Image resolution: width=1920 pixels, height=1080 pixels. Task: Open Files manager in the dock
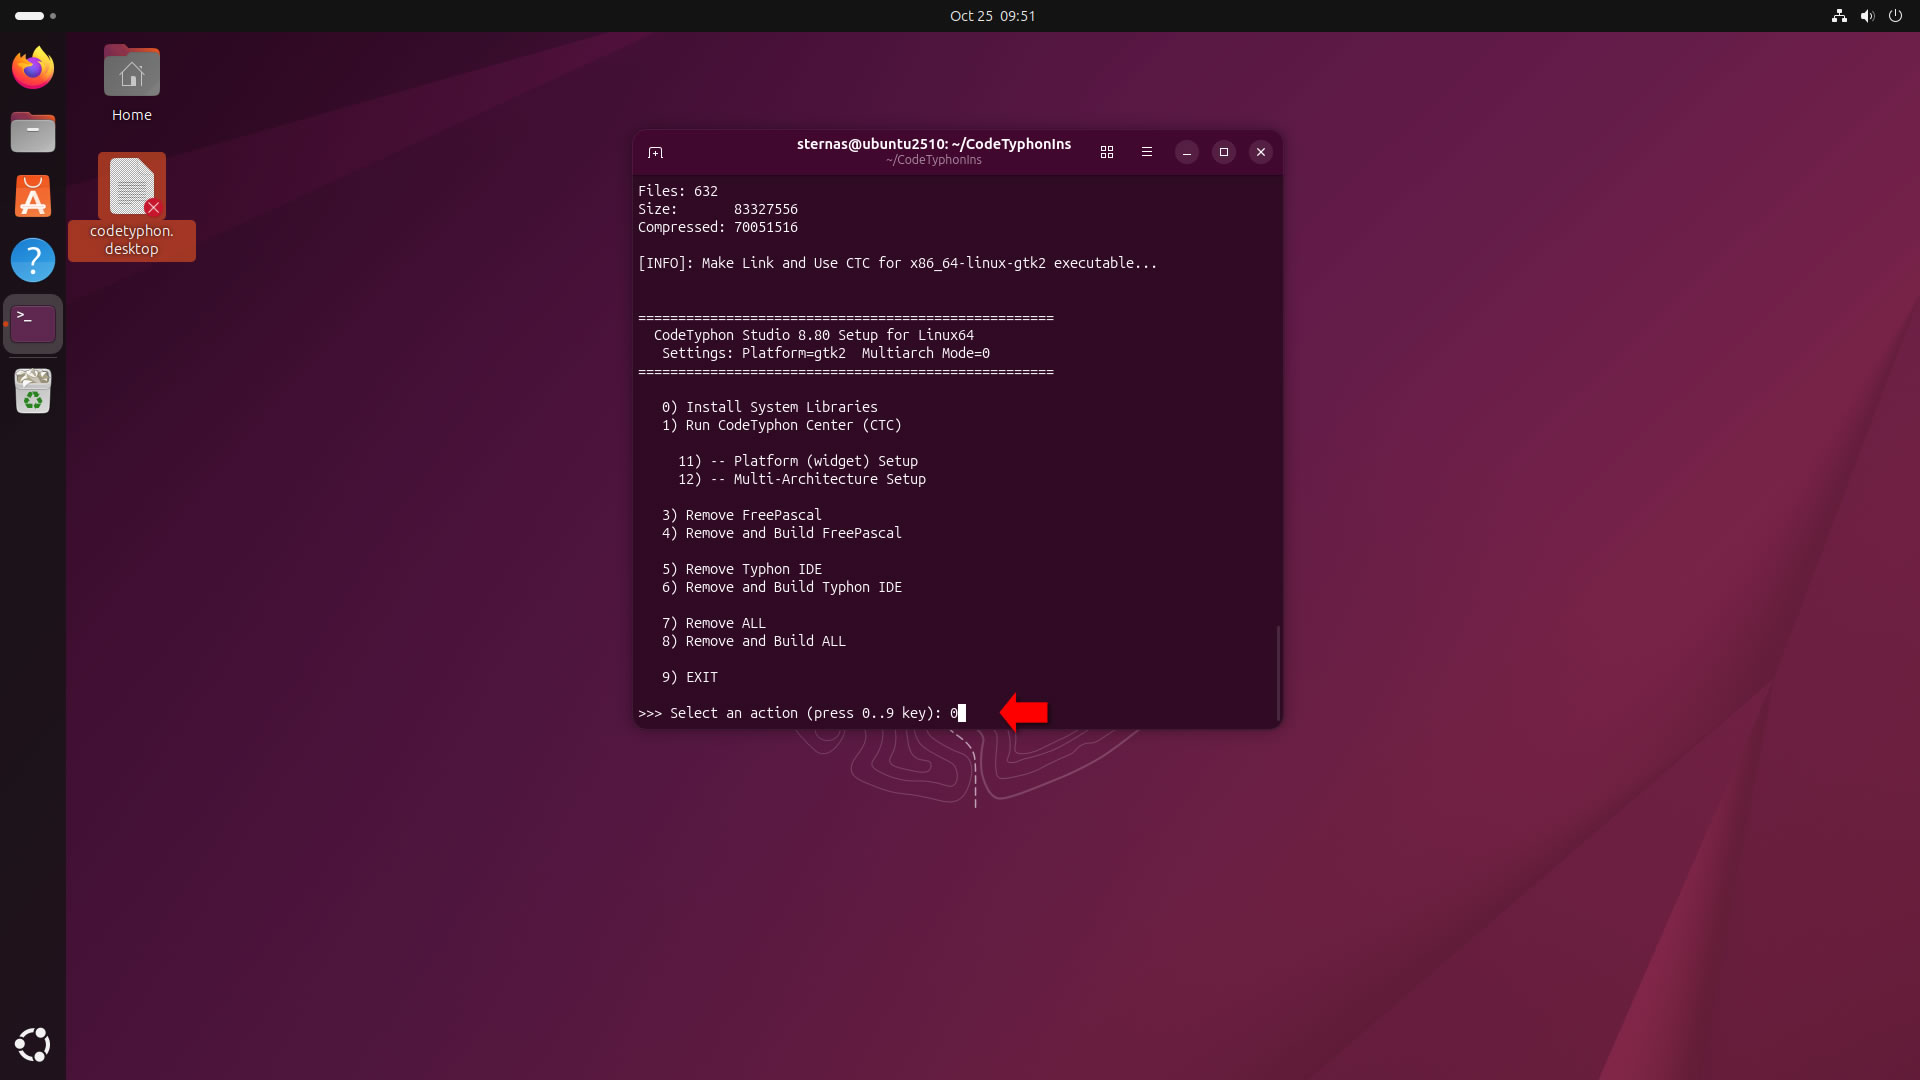[33, 132]
